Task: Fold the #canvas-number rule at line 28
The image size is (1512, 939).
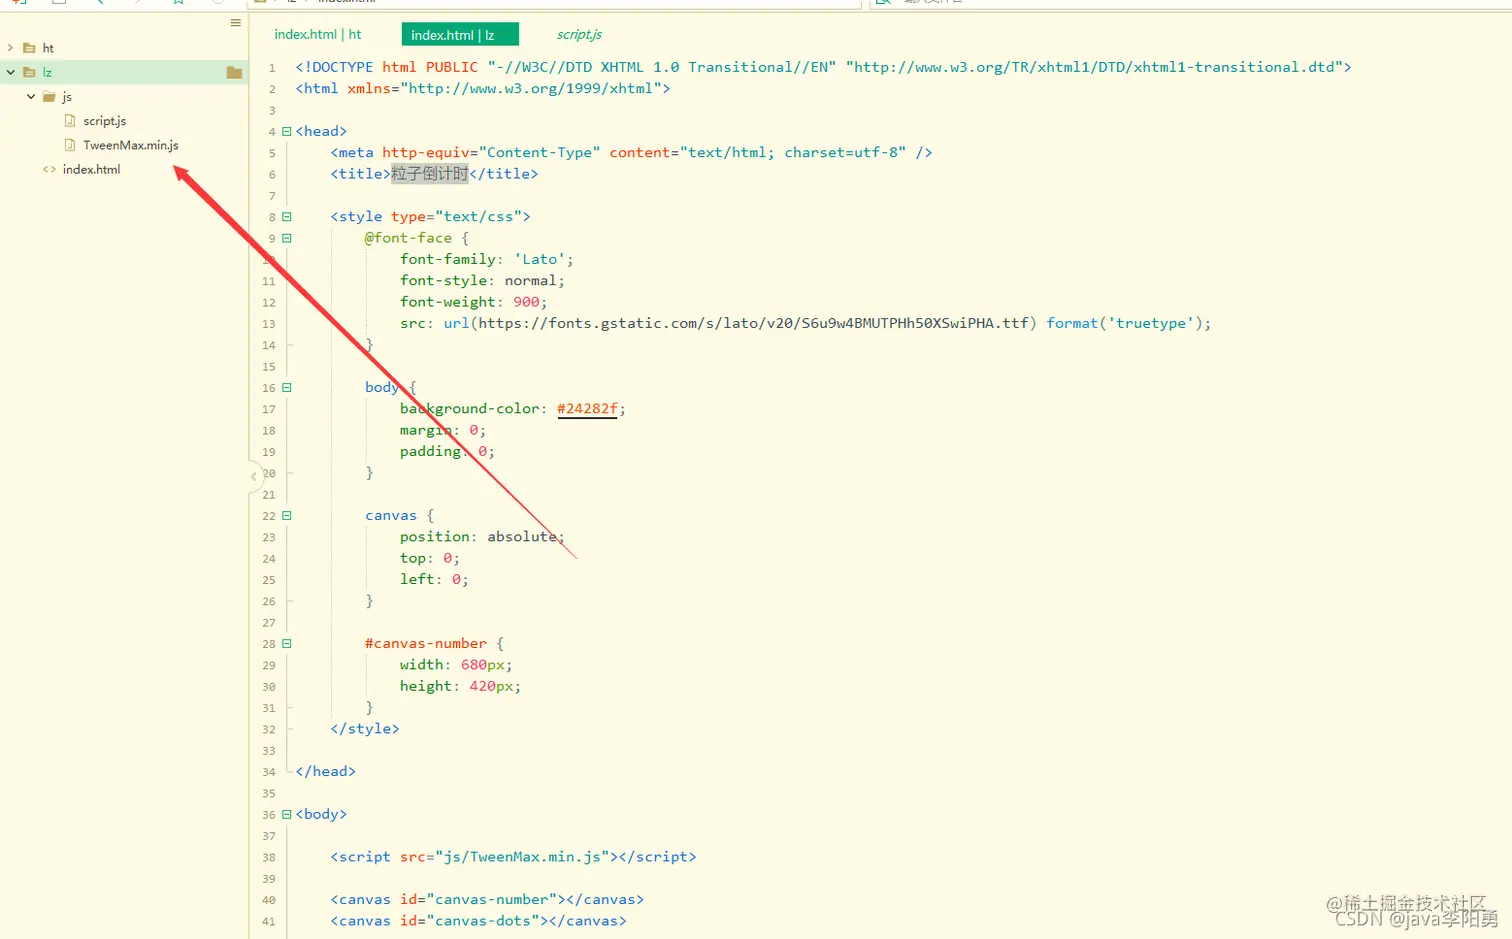Action: tap(287, 643)
